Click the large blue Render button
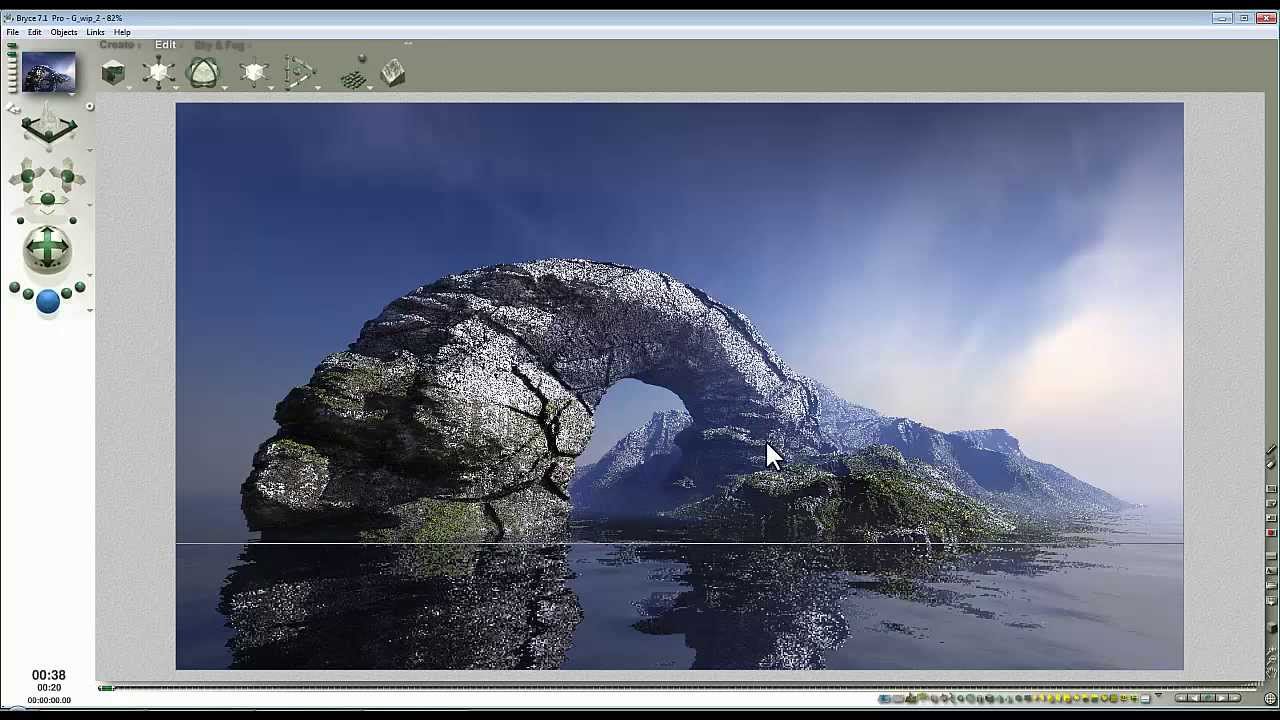The width and height of the screenshot is (1280, 720). tap(47, 301)
